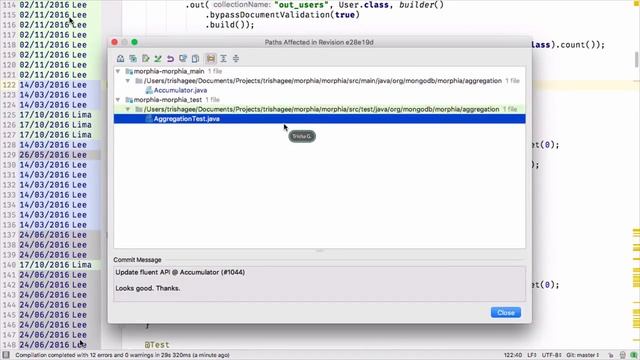640x360 pixels.
Task: Click inside the Commit Message text area
Action: click(320, 284)
